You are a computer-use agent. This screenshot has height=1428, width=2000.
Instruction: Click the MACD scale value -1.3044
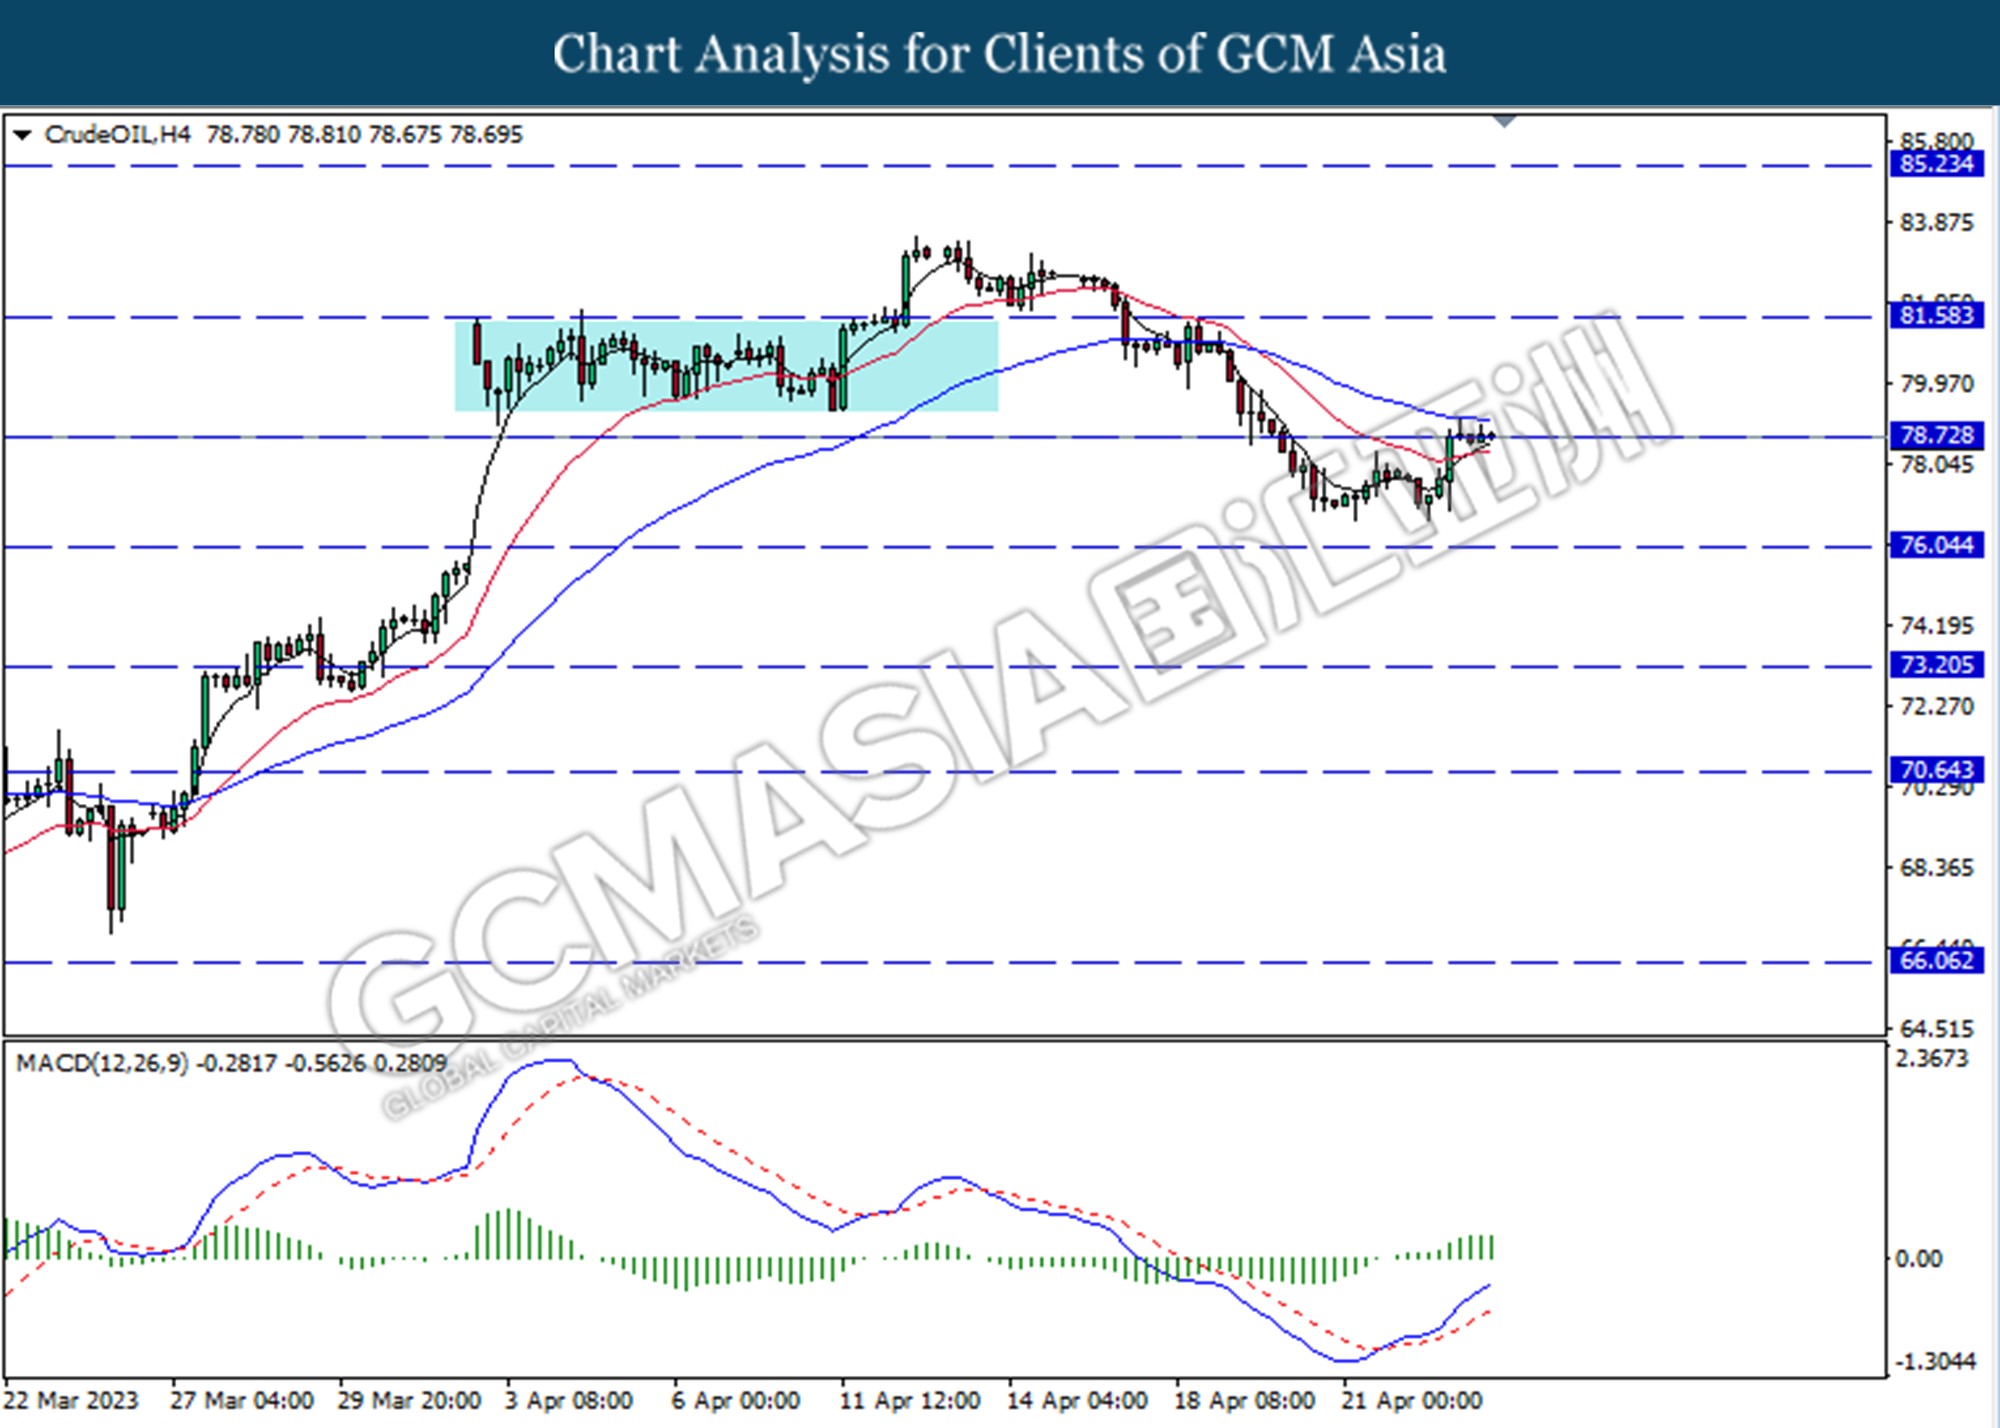1935,1361
